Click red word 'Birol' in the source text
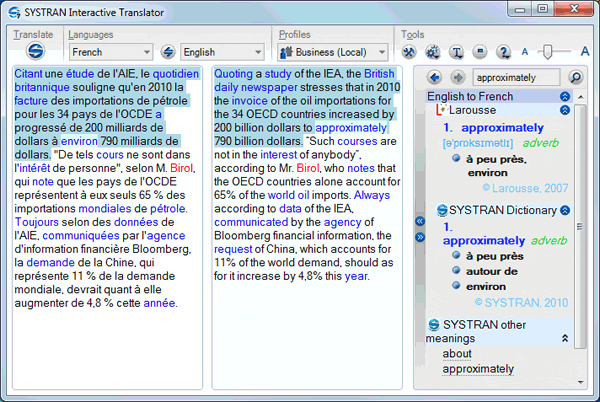 [x=181, y=168]
